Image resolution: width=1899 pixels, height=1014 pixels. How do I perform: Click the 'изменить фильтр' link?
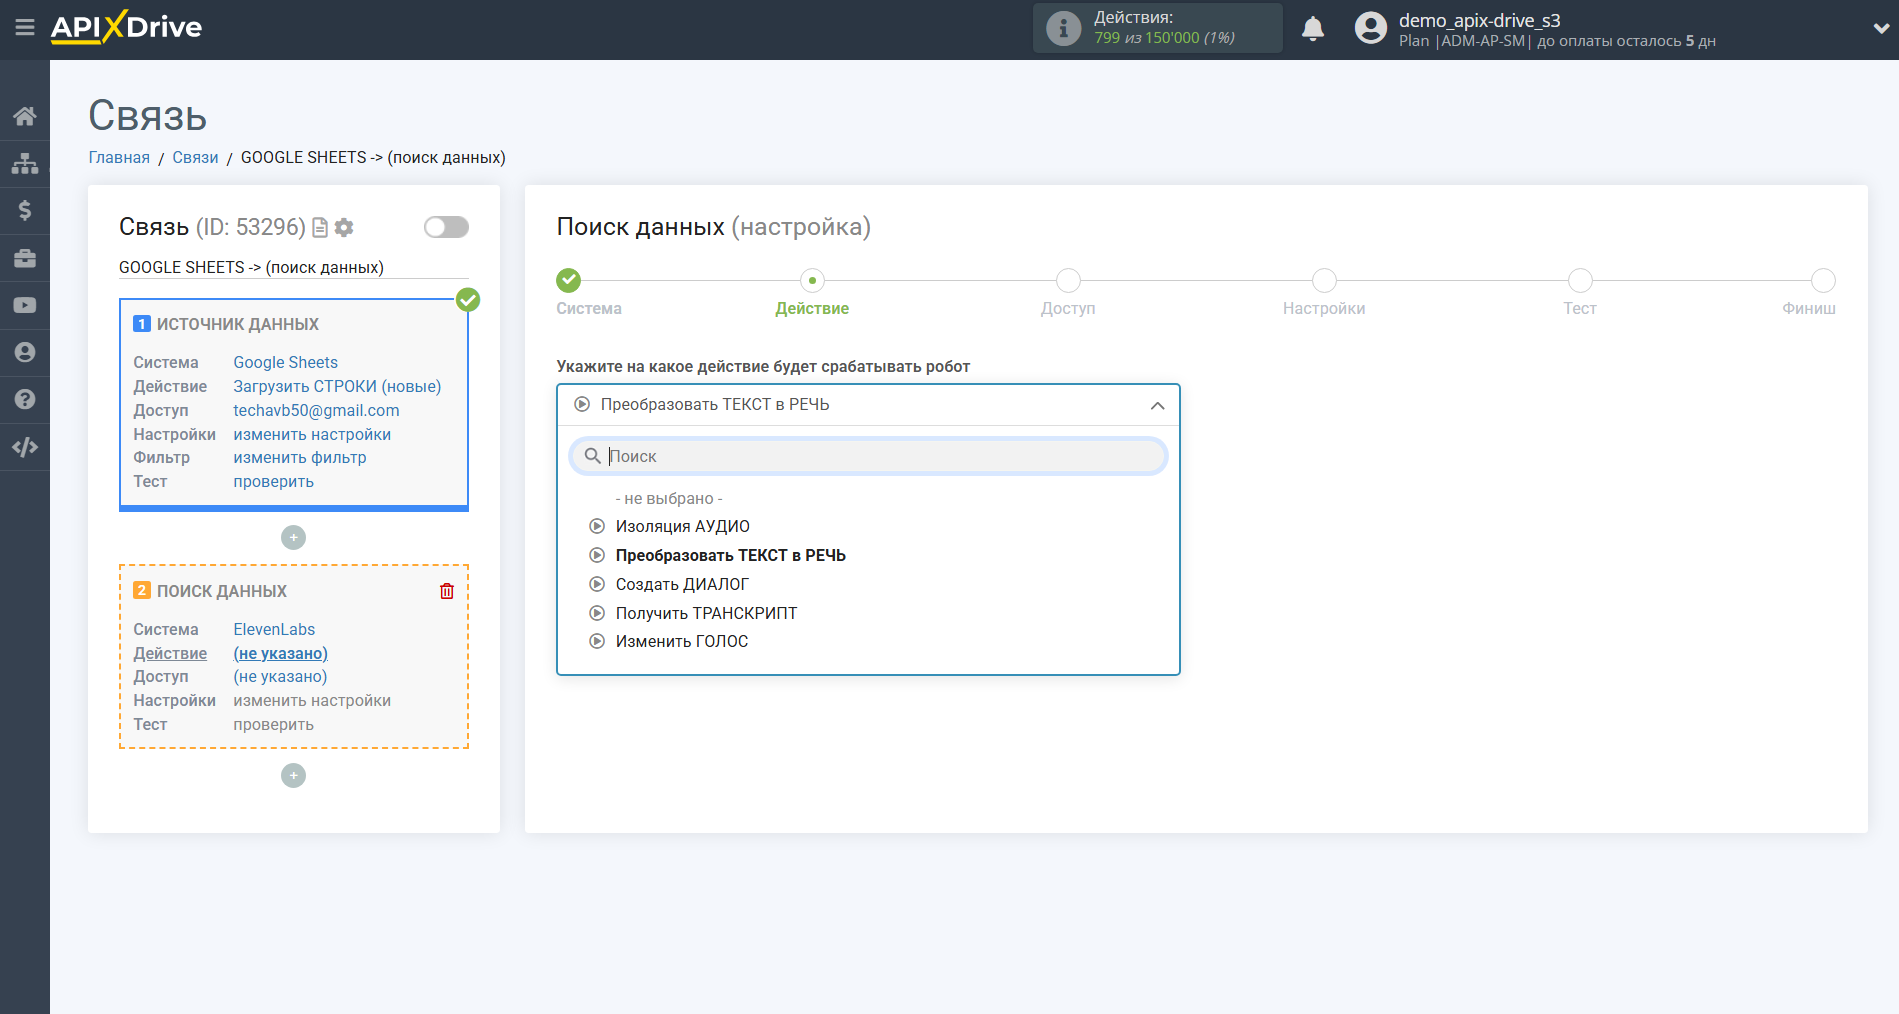click(300, 457)
